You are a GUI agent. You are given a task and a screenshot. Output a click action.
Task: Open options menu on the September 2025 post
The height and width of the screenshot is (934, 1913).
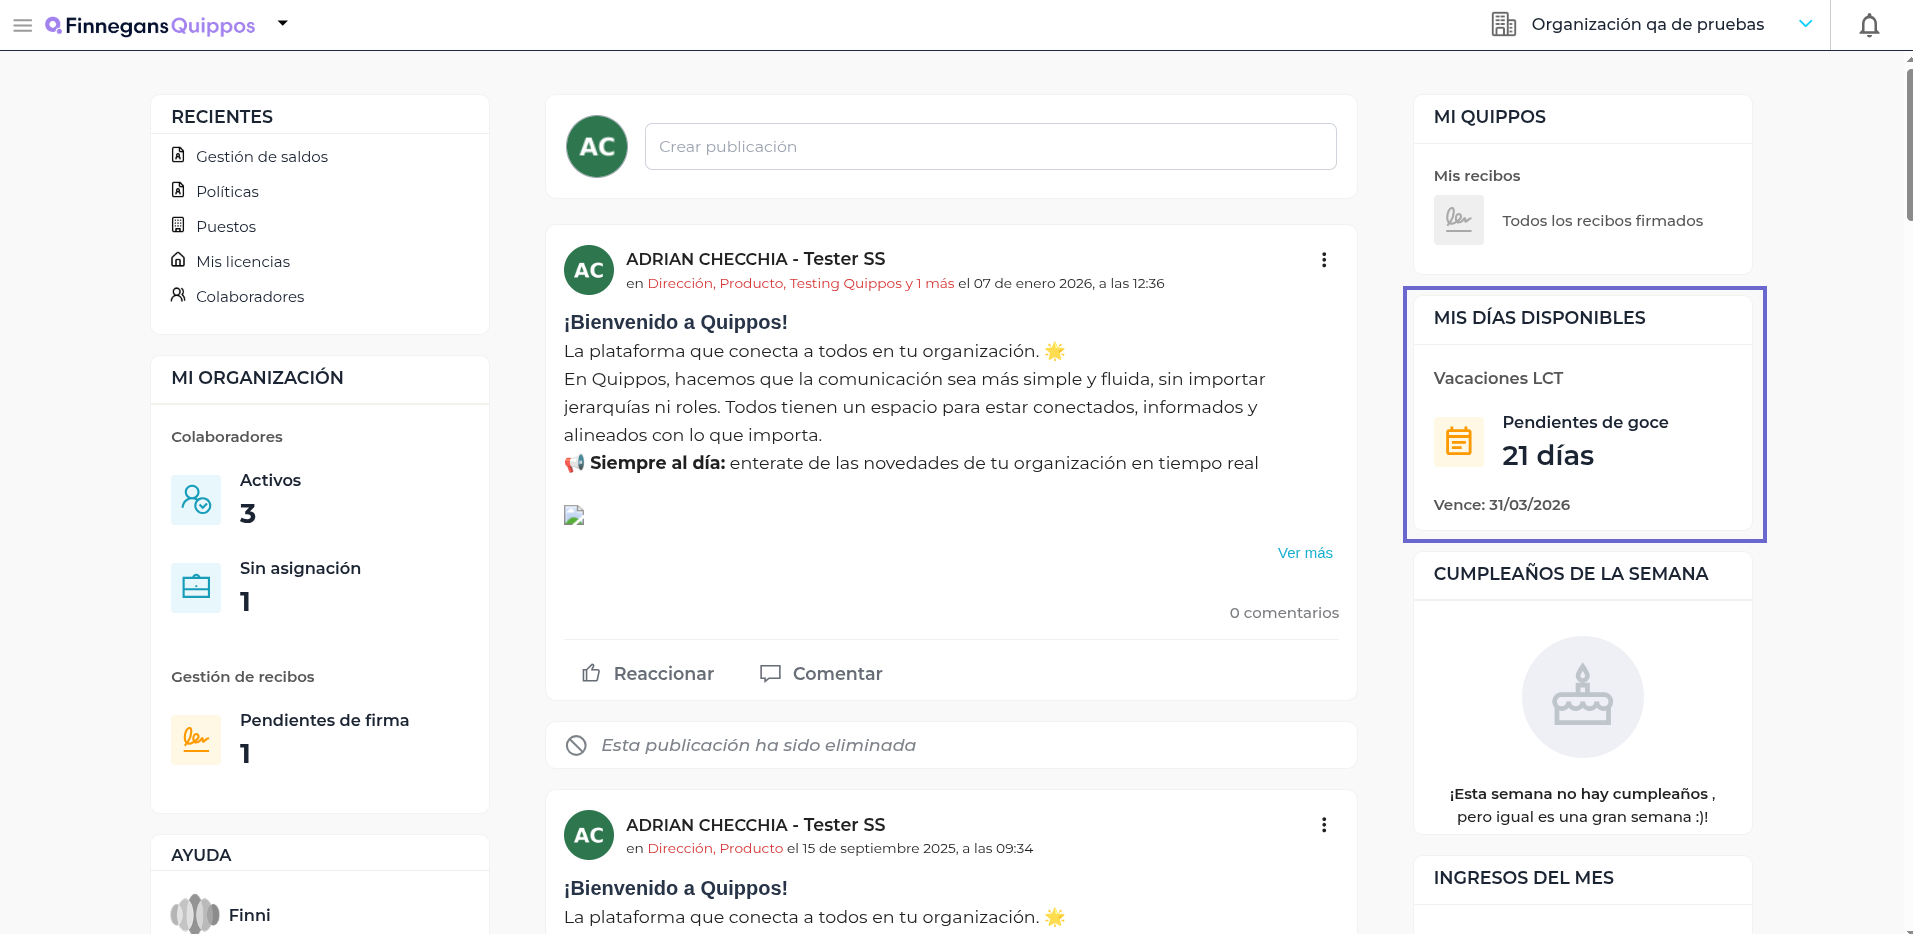pyautogui.click(x=1324, y=825)
